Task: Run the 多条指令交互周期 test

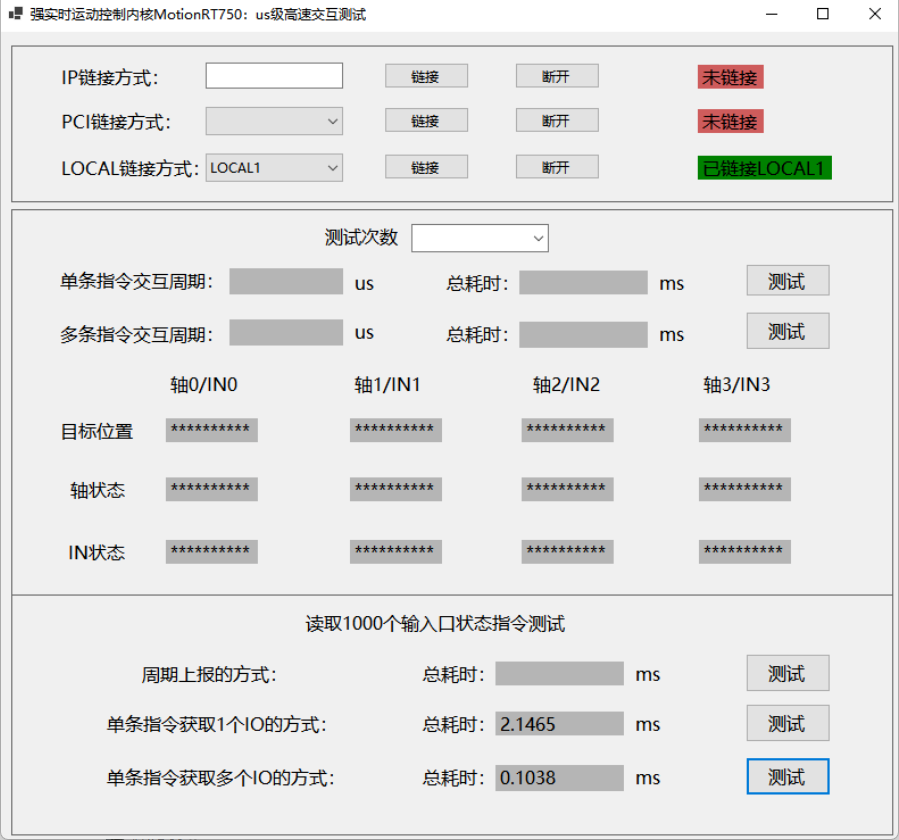Action: [787, 331]
